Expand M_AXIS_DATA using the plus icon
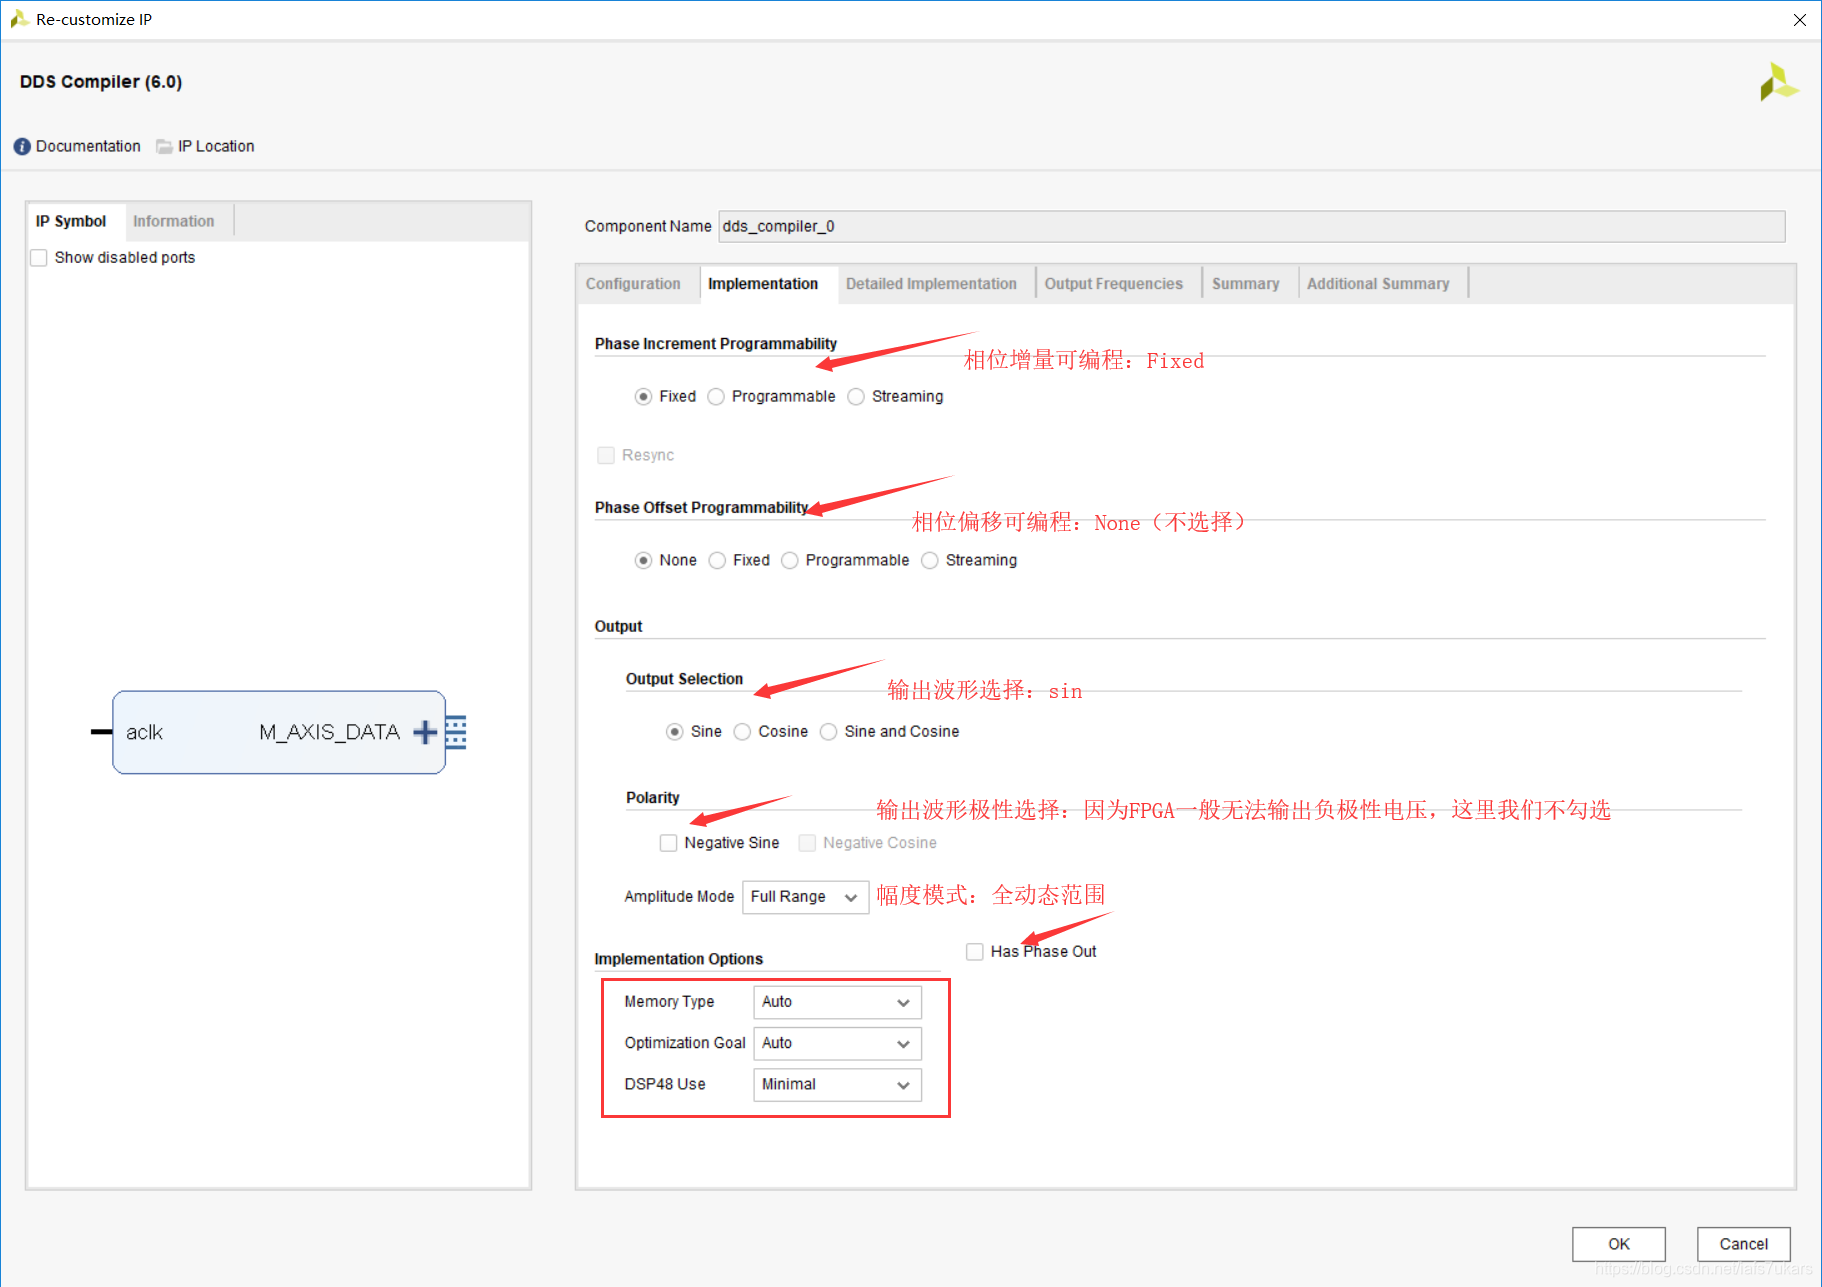The image size is (1822, 1287). (424, 732)
